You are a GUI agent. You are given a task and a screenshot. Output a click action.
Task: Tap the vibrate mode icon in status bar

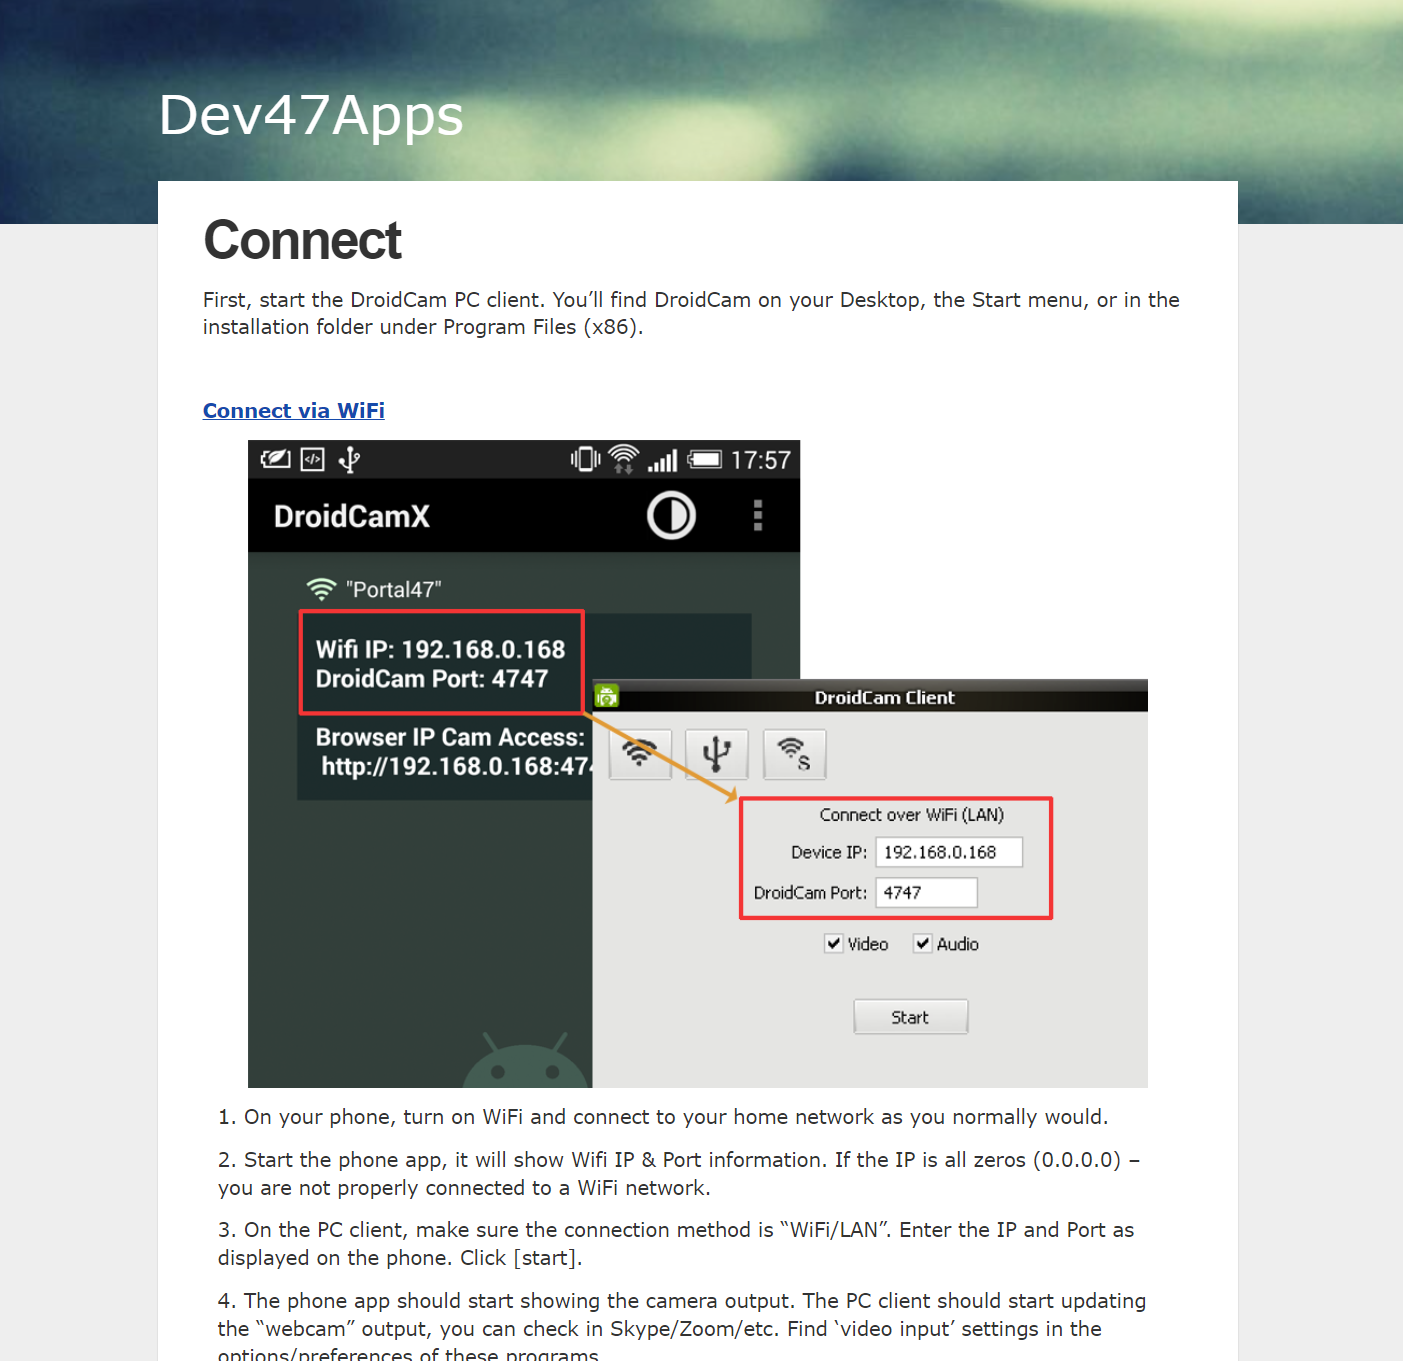(585, 459)
